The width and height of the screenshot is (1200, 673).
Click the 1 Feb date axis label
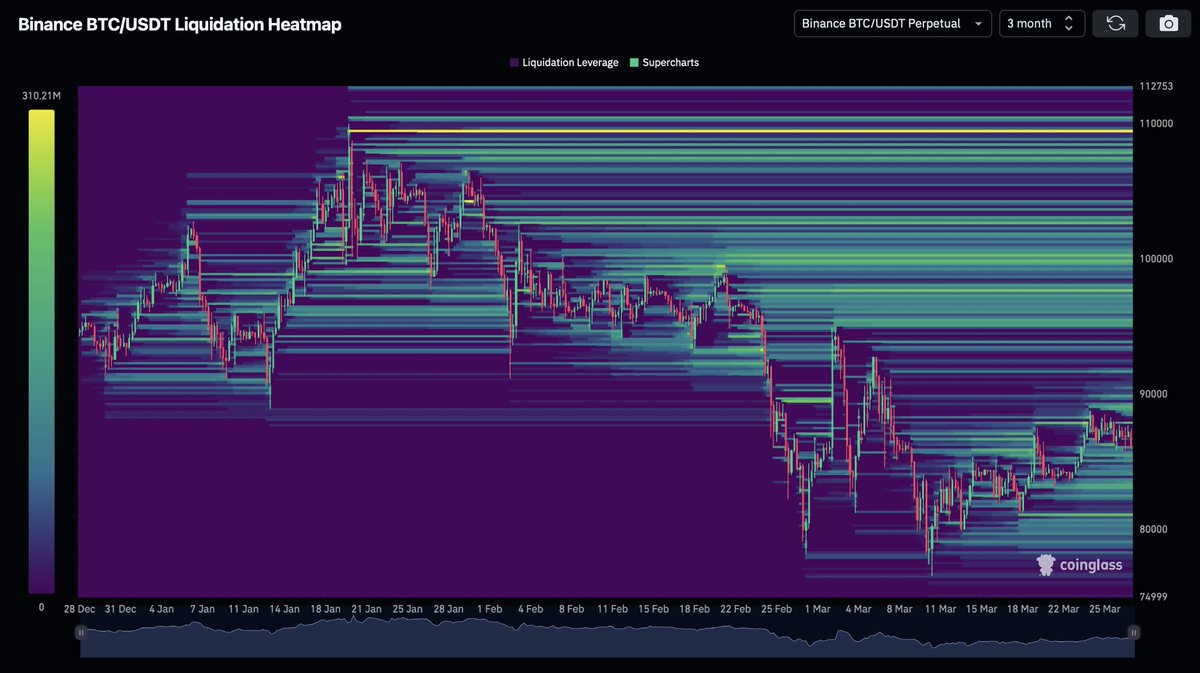pyautogui.click(x=489, y=608)
